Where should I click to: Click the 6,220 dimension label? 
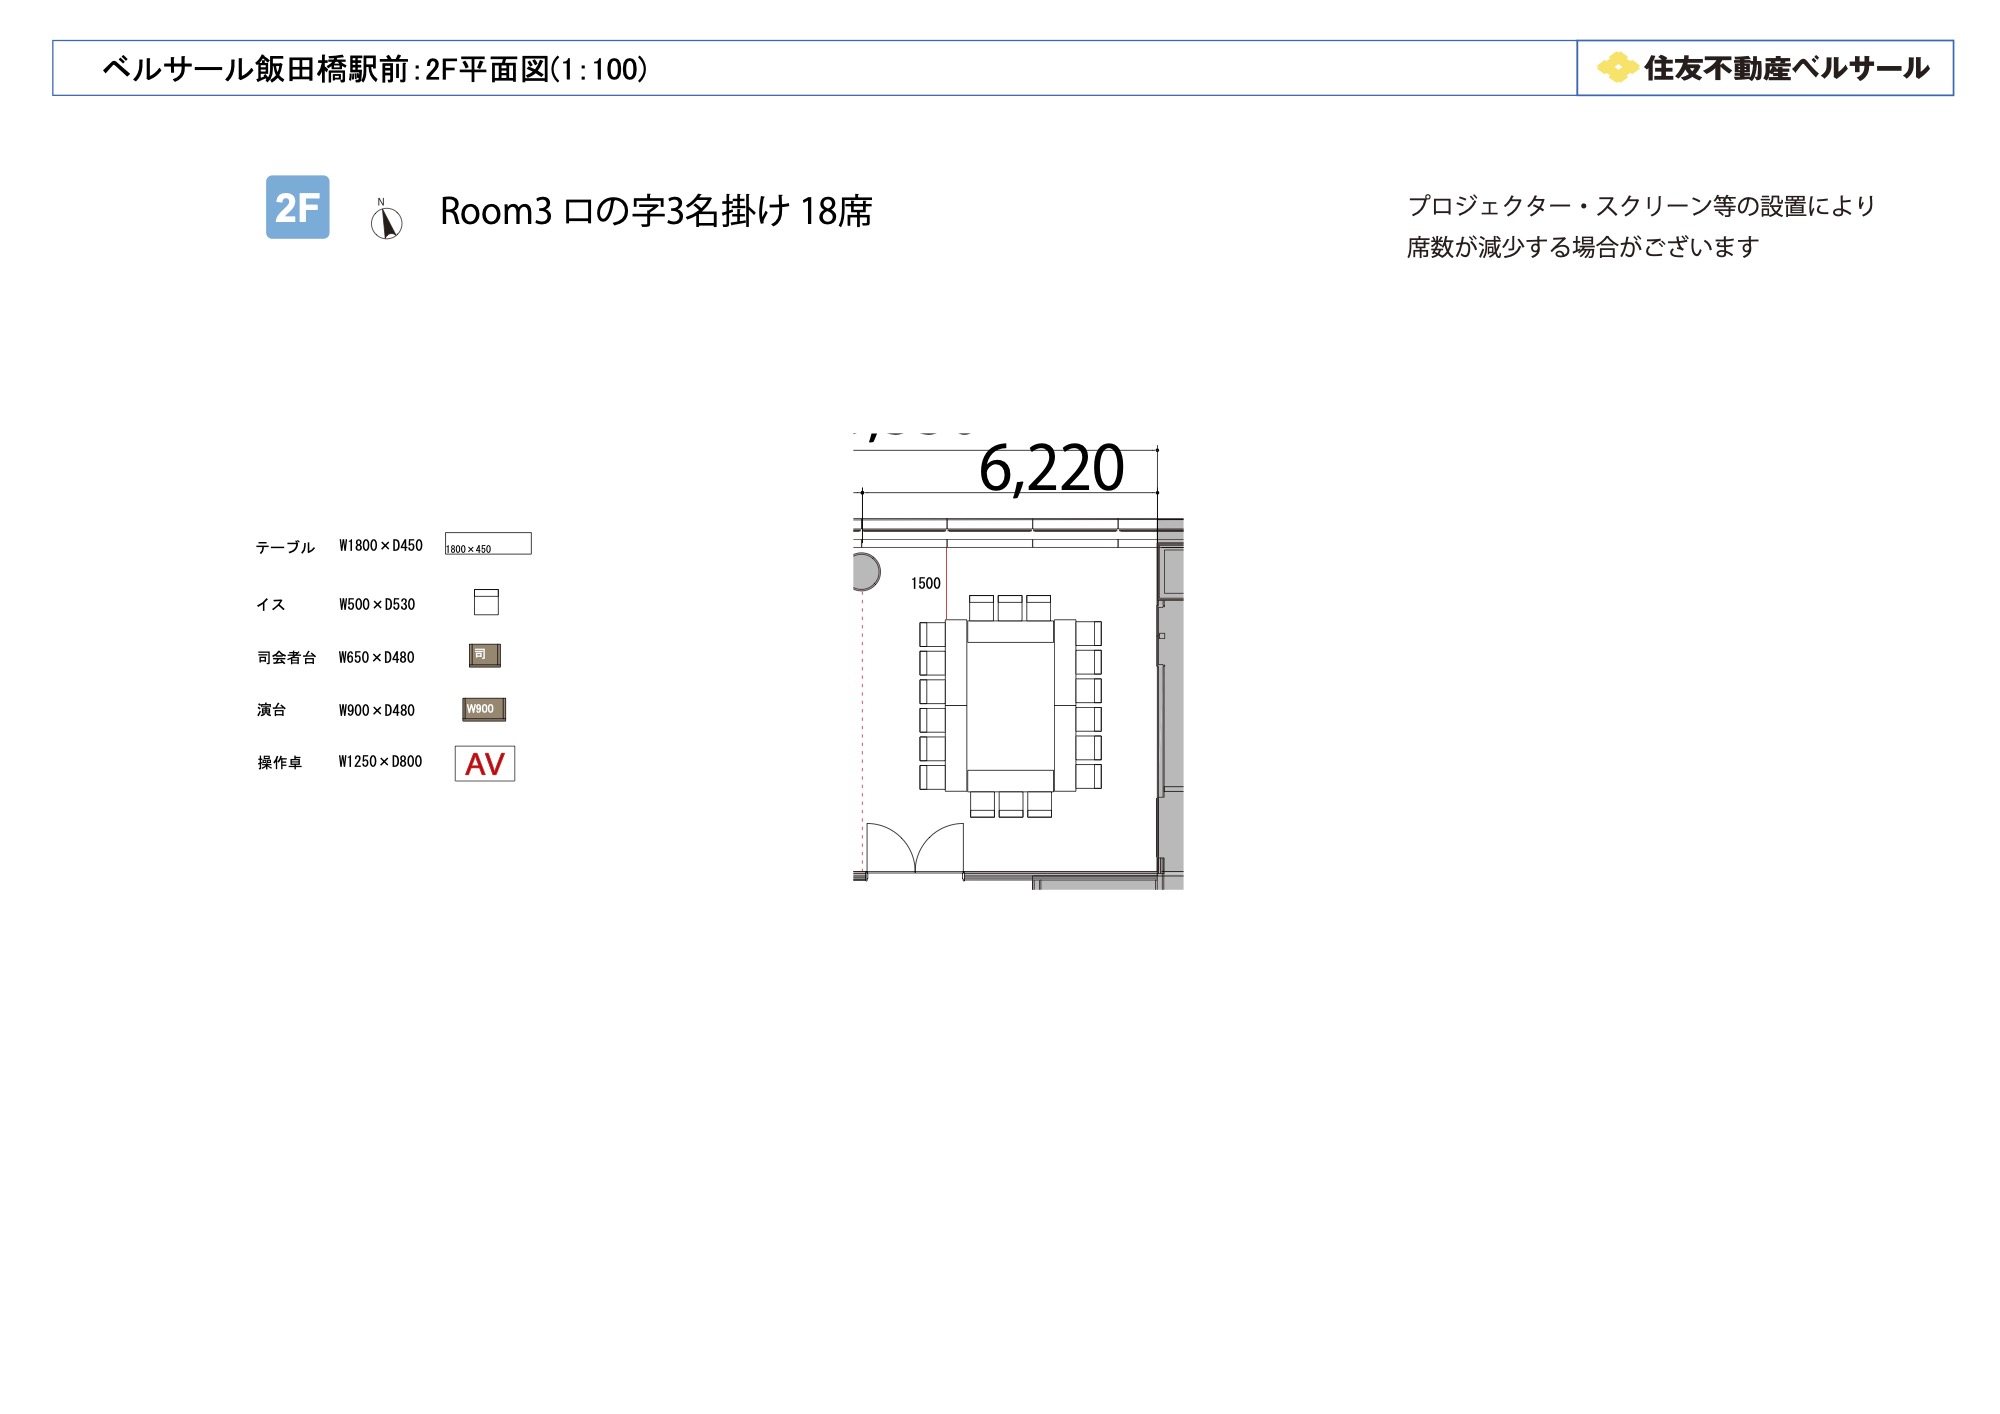[1052, 468]
